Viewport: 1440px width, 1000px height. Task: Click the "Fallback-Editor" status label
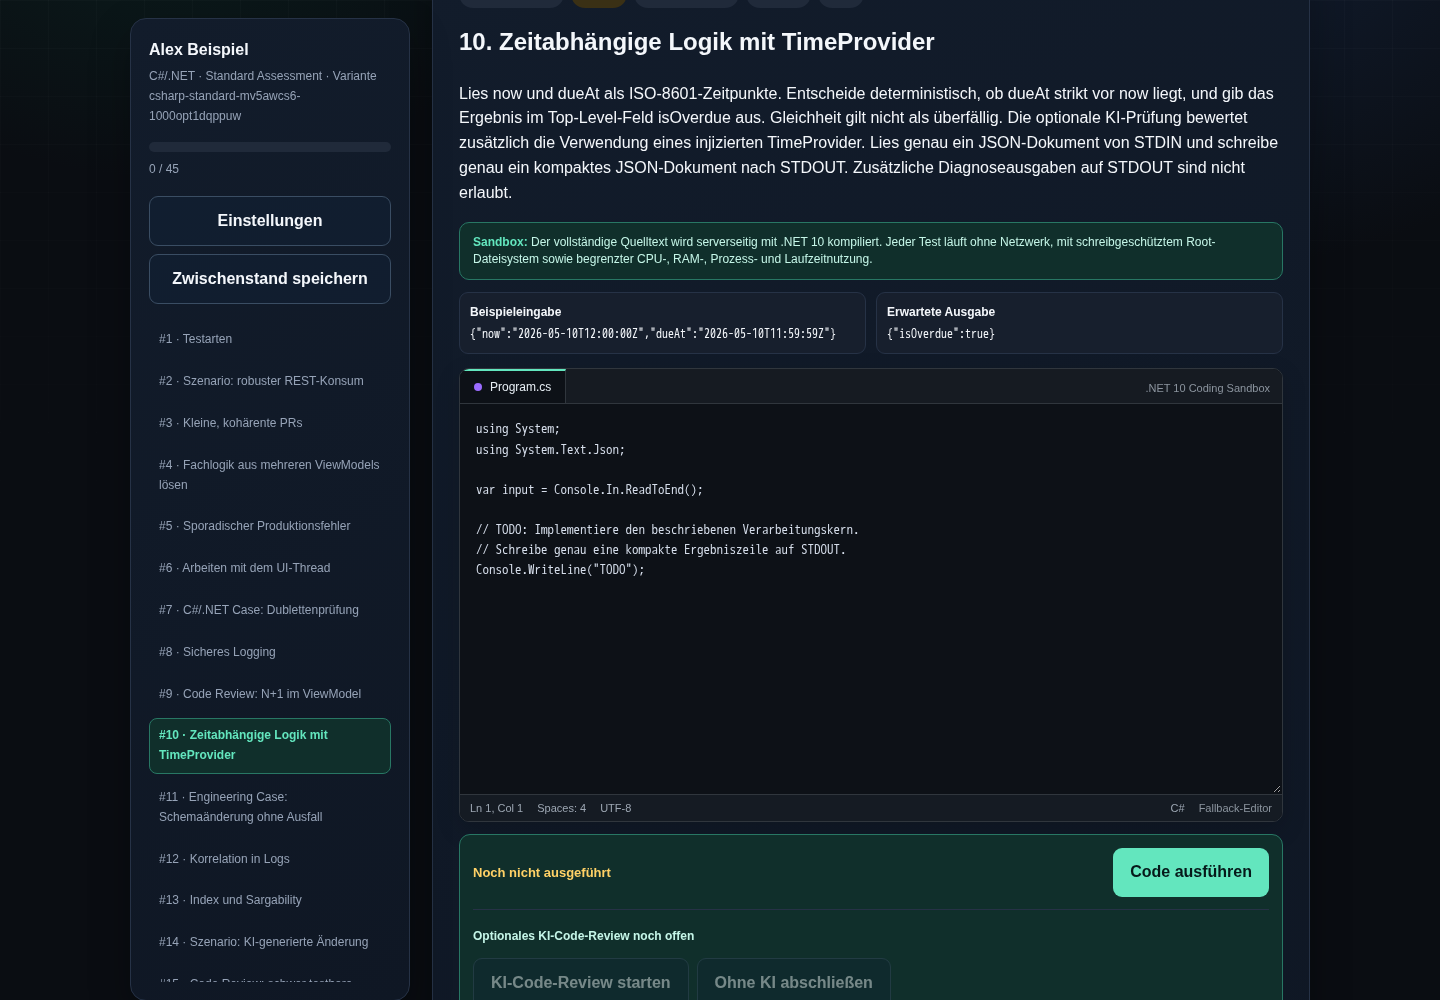point(1235,808)
